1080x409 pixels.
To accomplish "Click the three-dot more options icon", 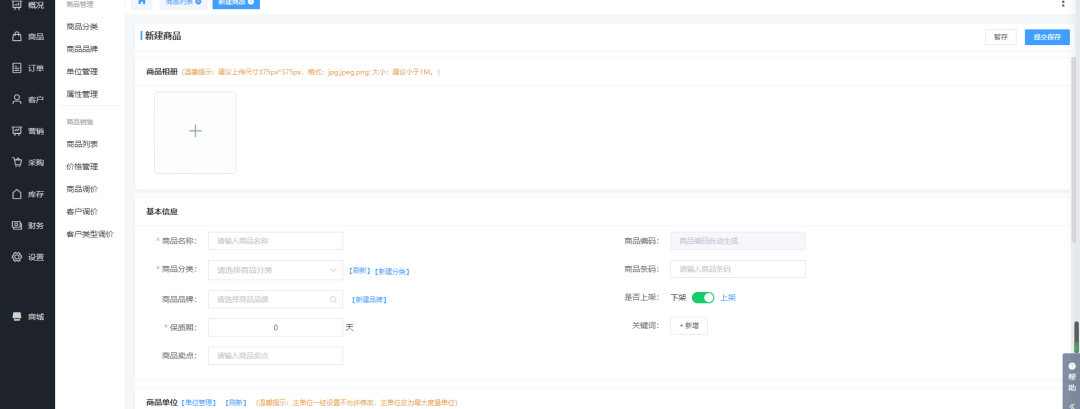I will pyautogui.click(x=1063, y=4).
